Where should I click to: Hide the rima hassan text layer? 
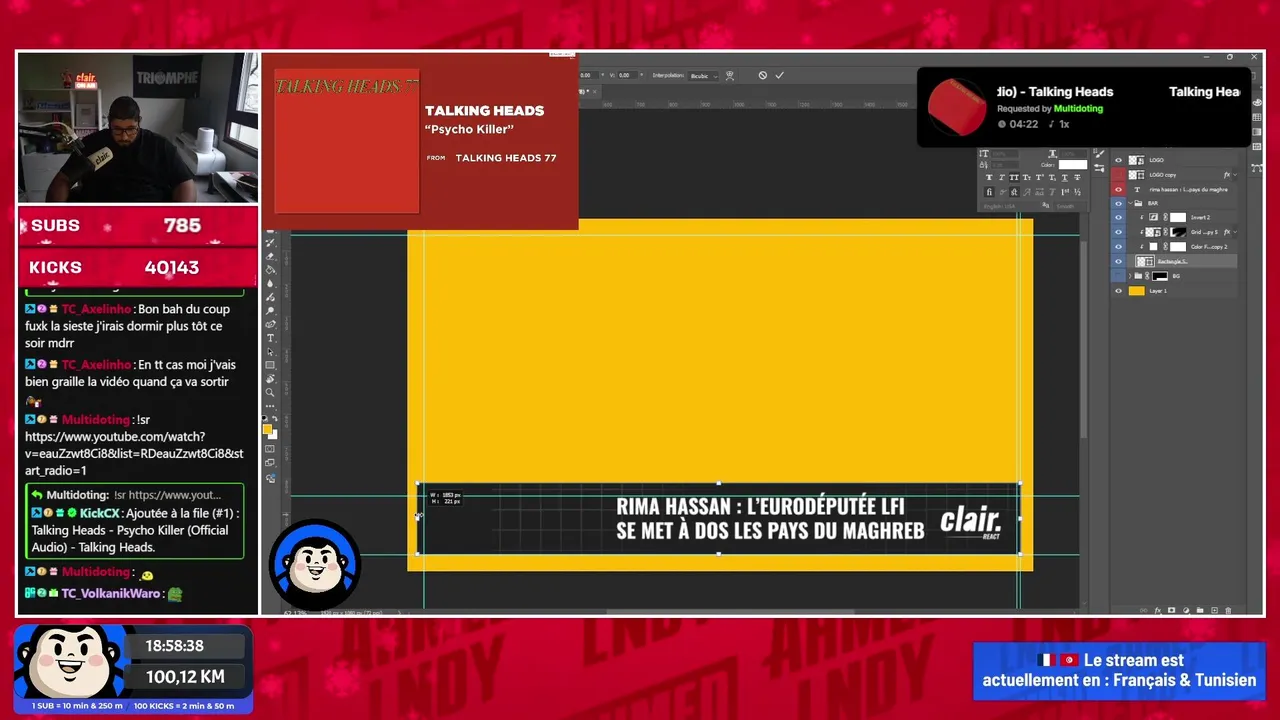pos(1118,190)
